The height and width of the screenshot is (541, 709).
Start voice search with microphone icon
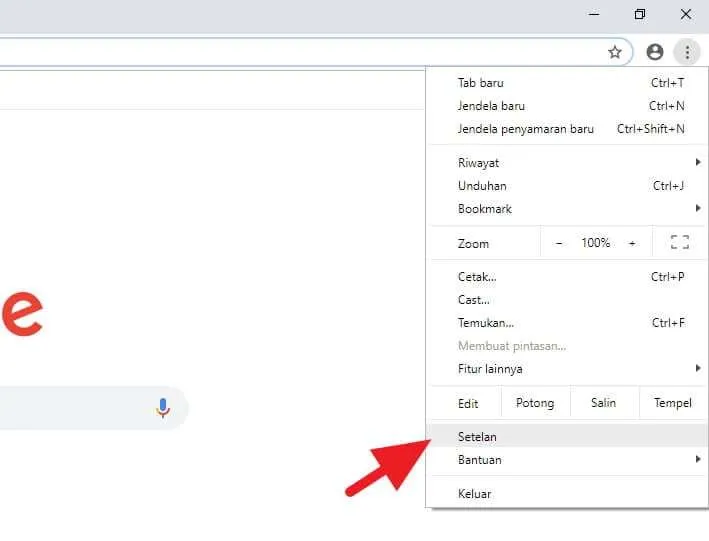(x=163, y=408)
